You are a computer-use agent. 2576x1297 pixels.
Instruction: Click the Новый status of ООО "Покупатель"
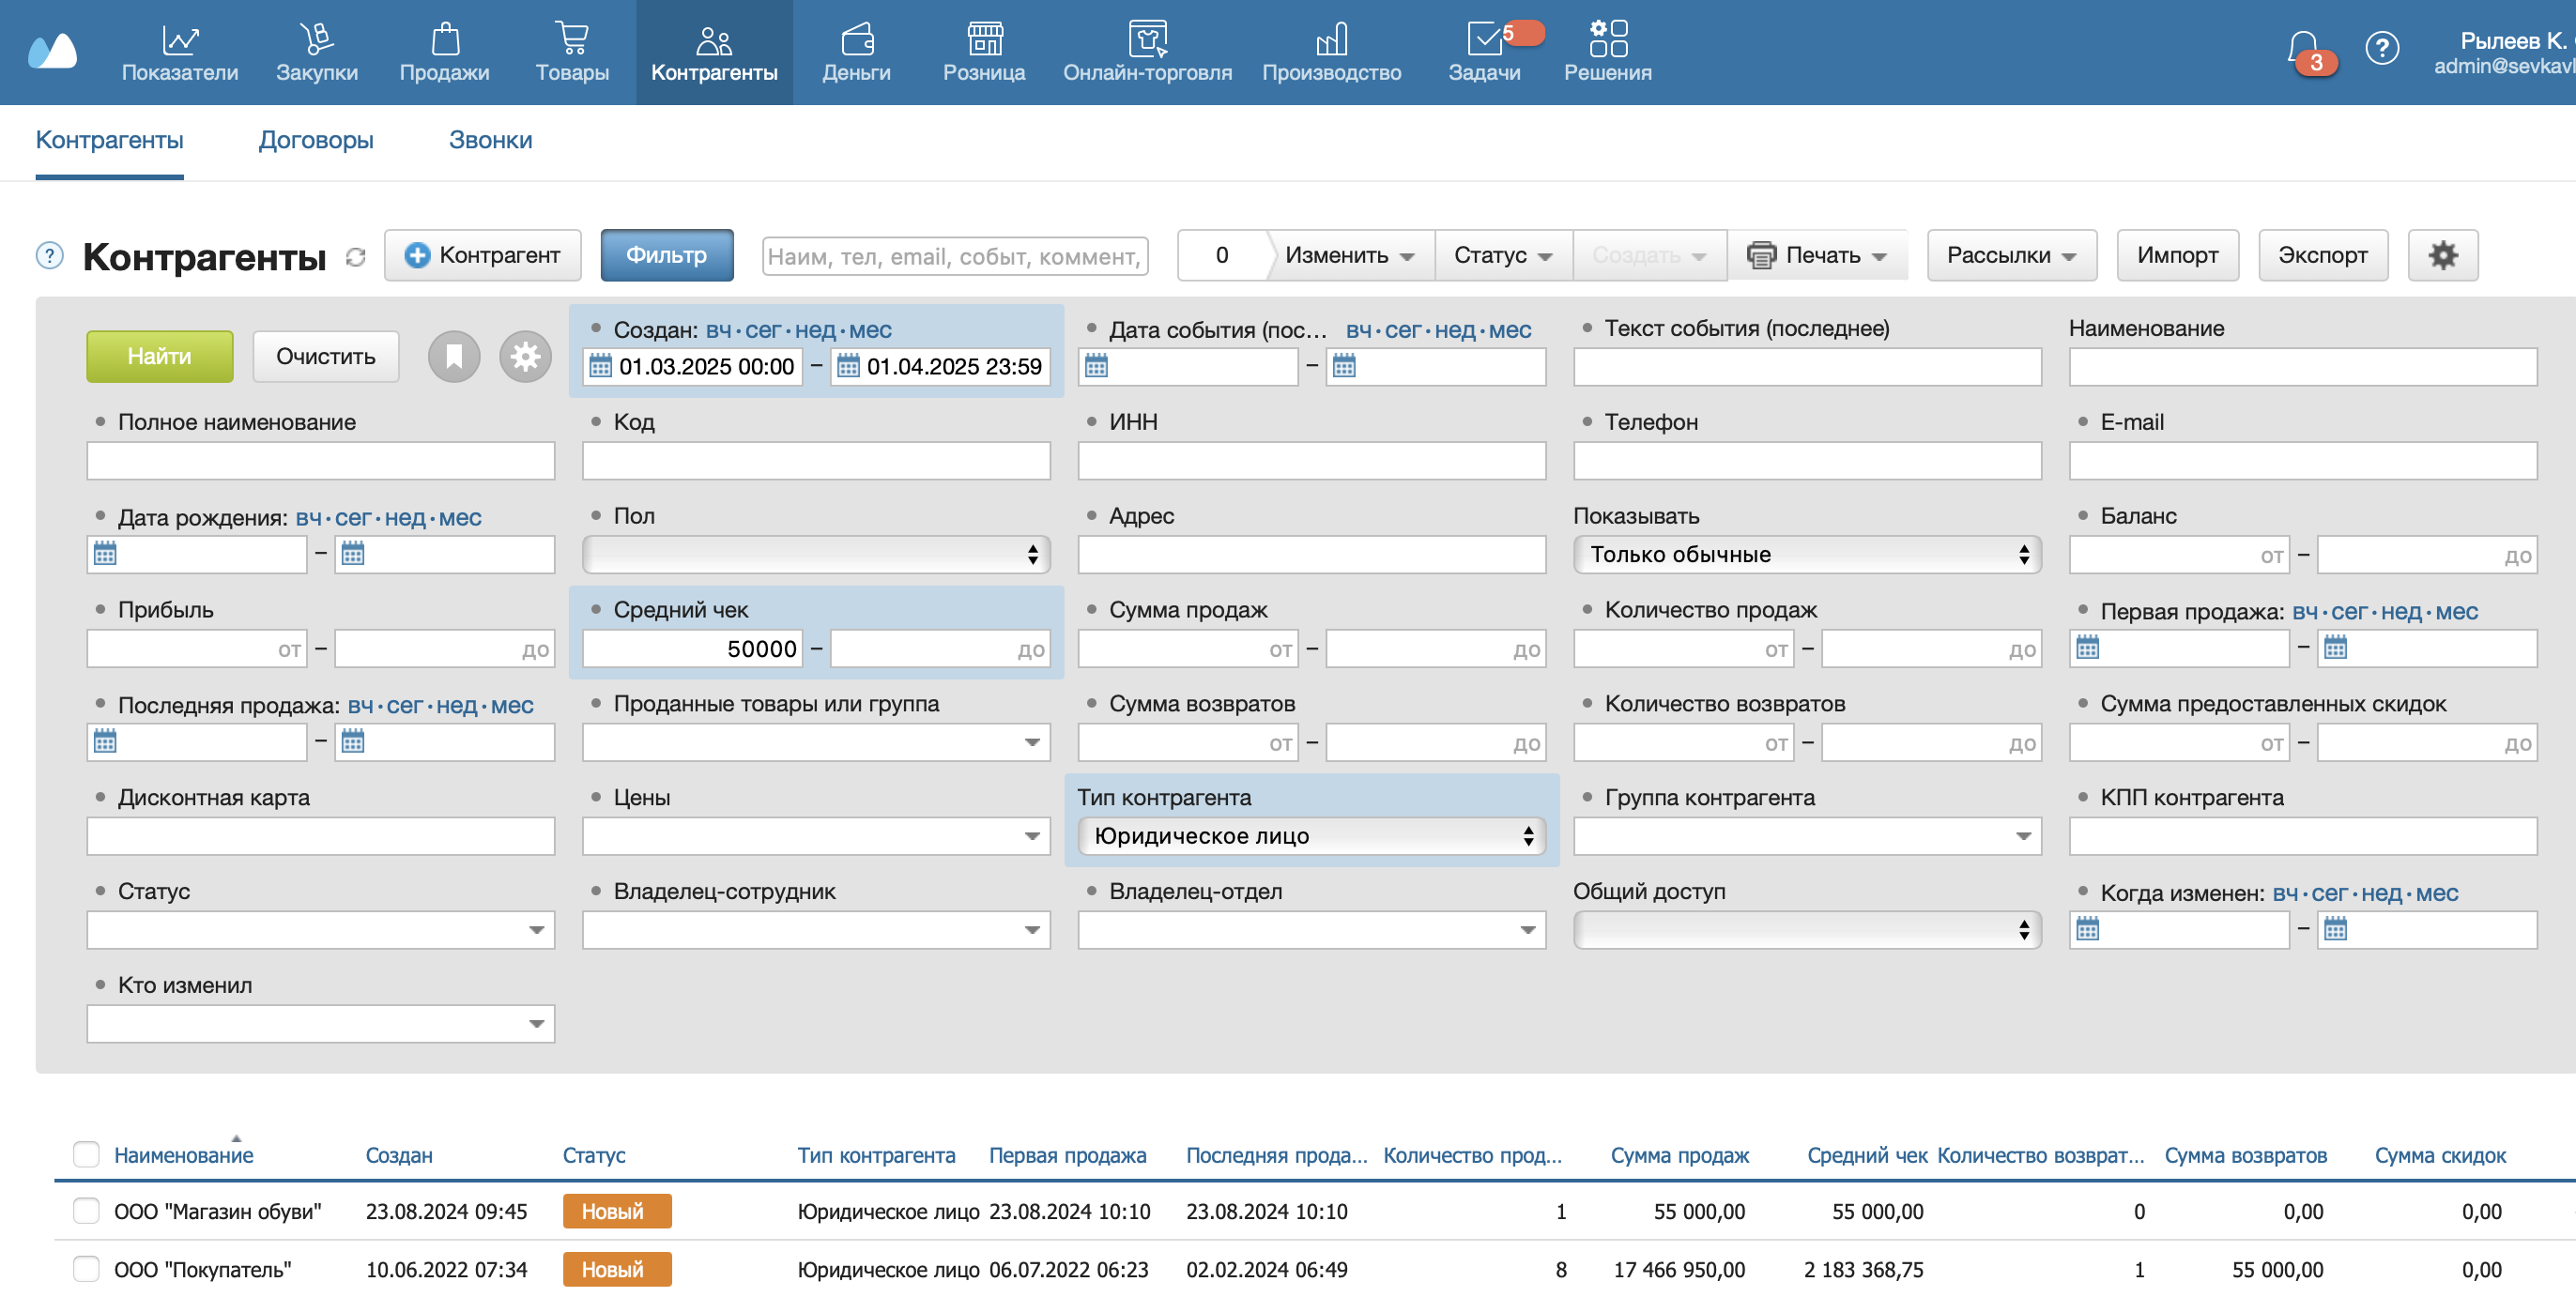tap(617, 1269)
